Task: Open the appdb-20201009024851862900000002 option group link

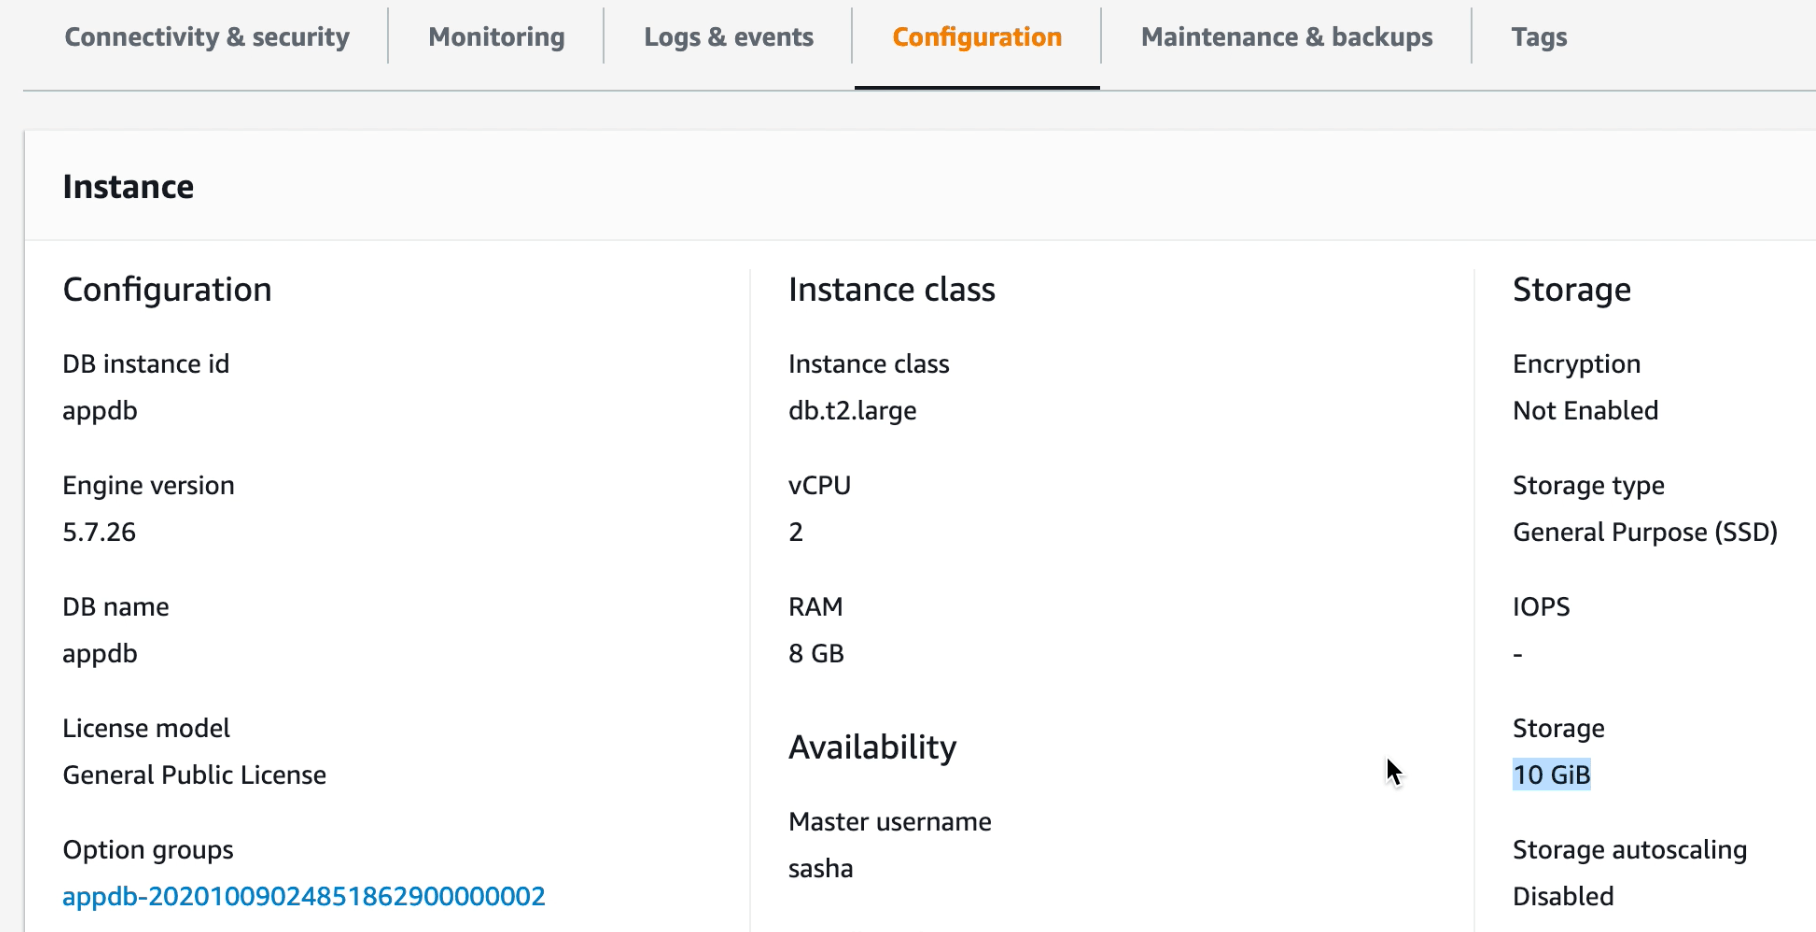Action: tap(303, 896)
